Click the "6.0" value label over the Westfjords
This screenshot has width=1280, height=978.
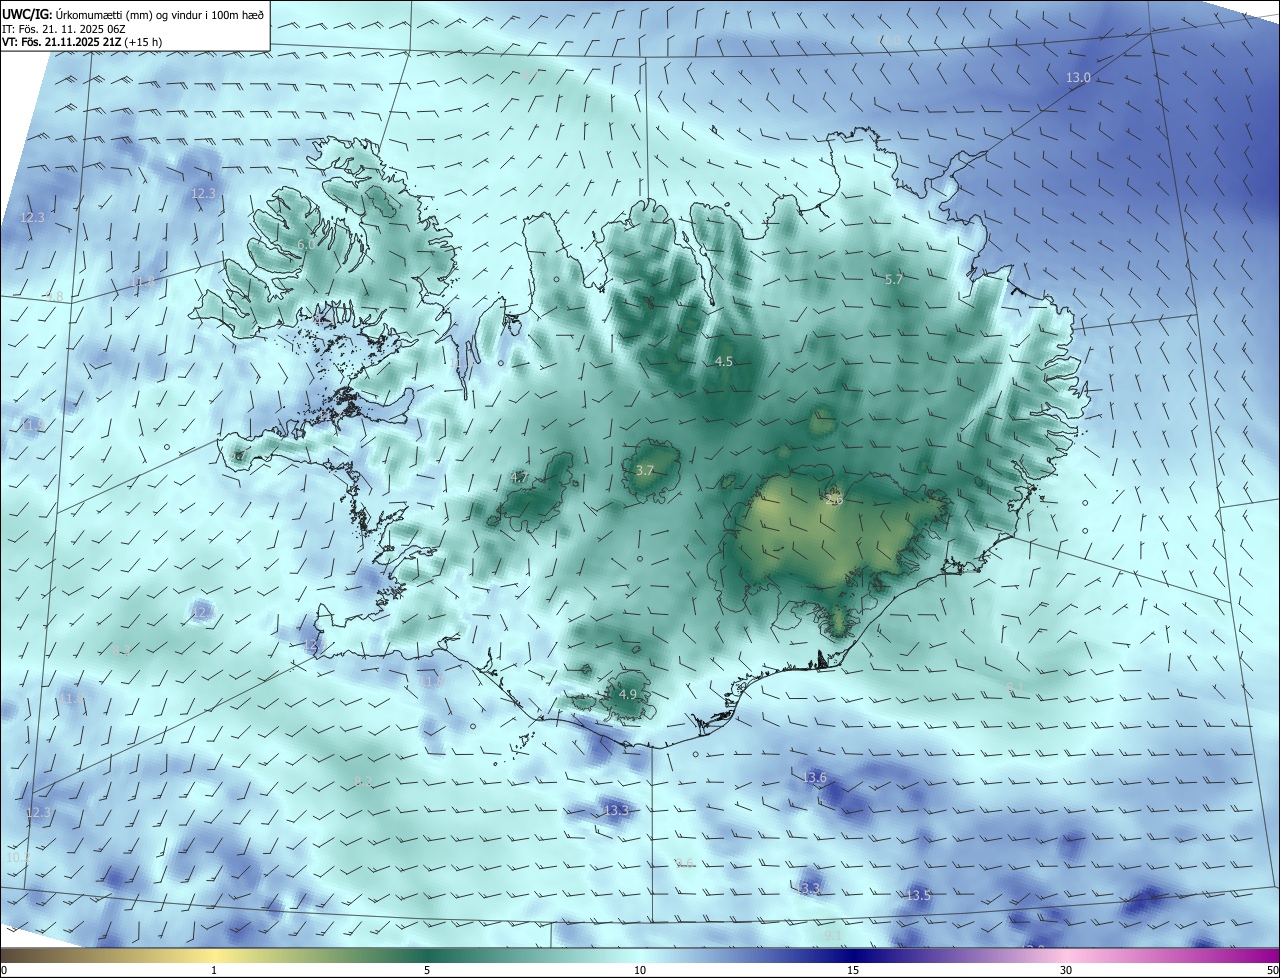306,244
